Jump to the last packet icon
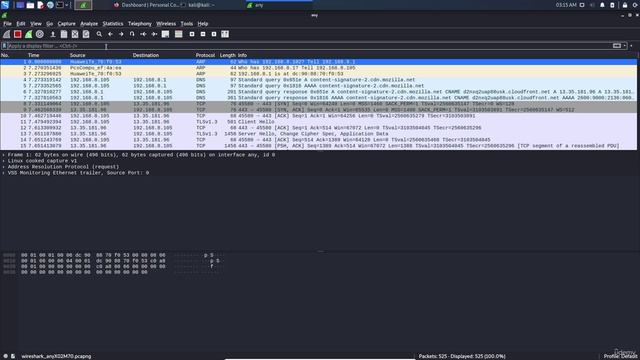Image resolution: width=640 pixels, height=360 pixels. point(154,34)
